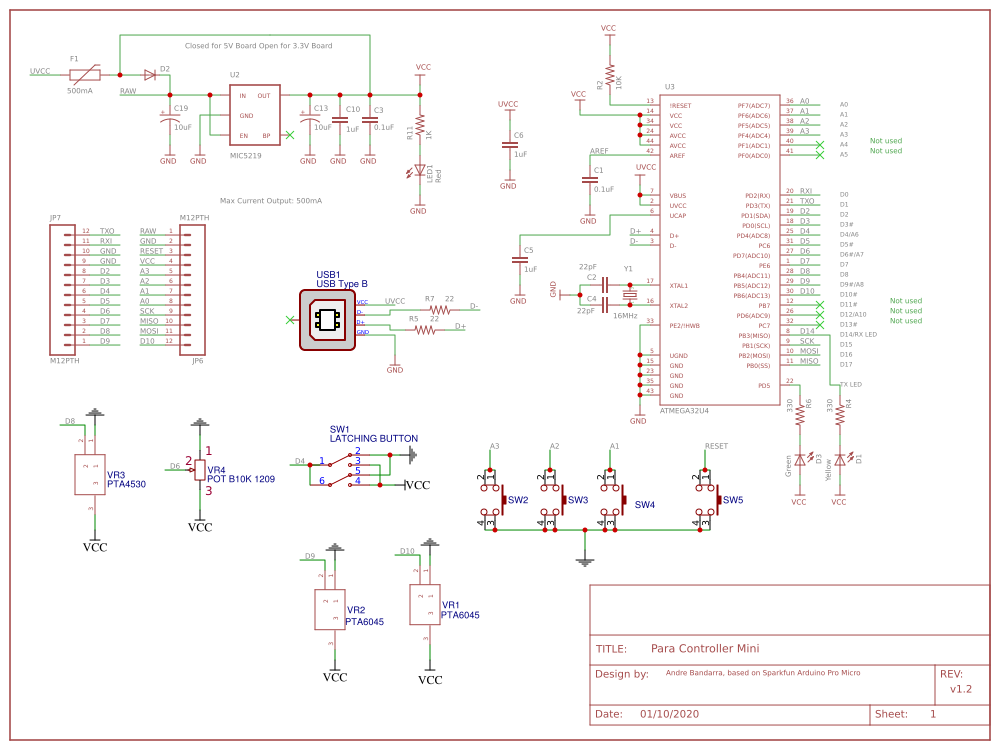The width and height of the screenshot is (1000, 750).
Task: Select the F1 500mA fuse symbol
Action: click(x=85, y=75)
